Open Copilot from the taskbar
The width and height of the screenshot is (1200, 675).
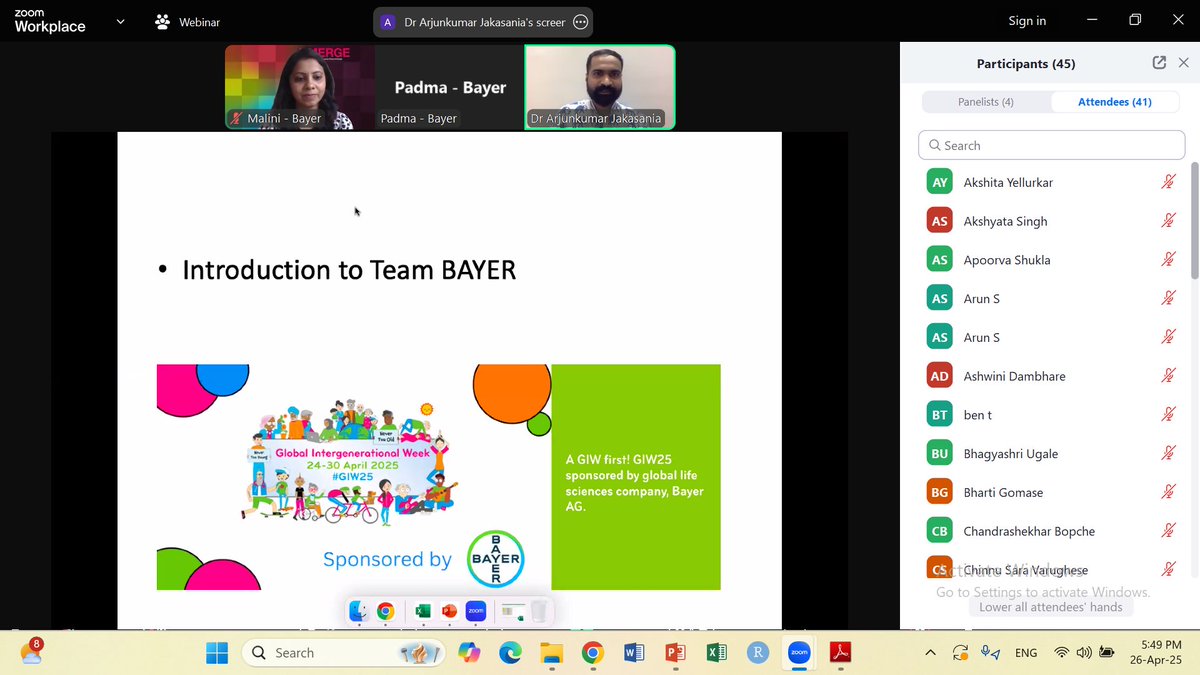pos(468,653)
